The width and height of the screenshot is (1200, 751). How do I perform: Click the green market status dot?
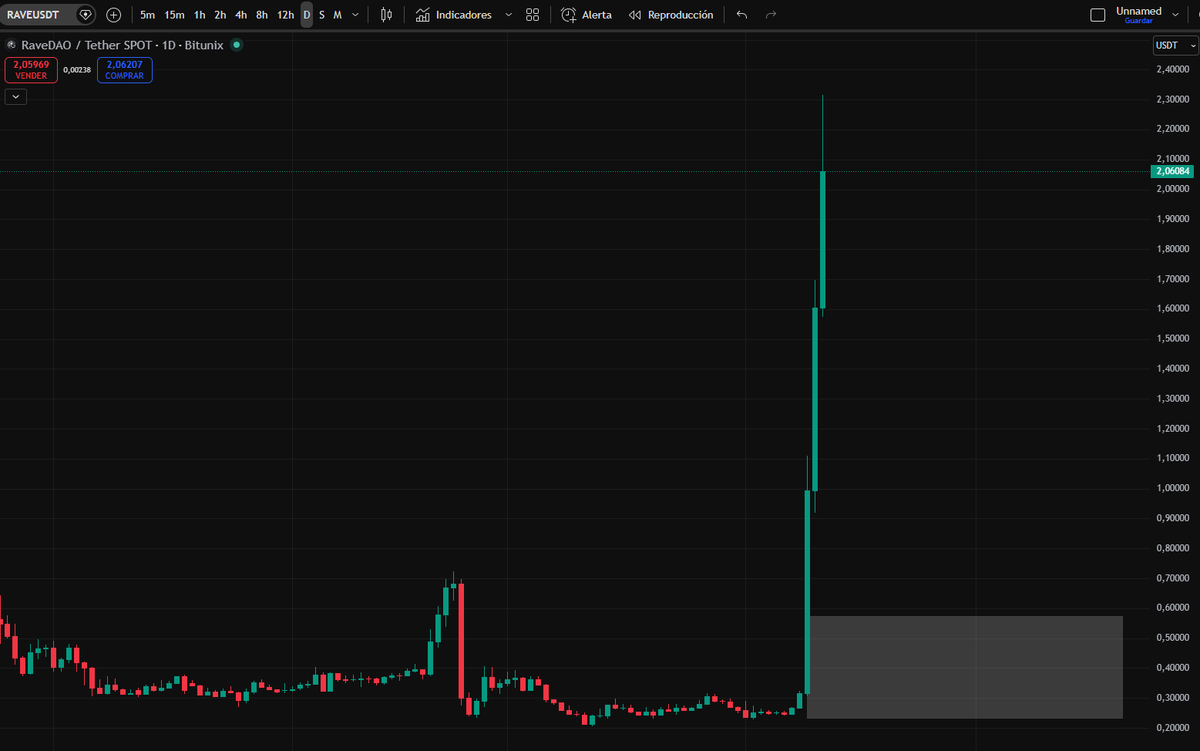coord(236,45)
